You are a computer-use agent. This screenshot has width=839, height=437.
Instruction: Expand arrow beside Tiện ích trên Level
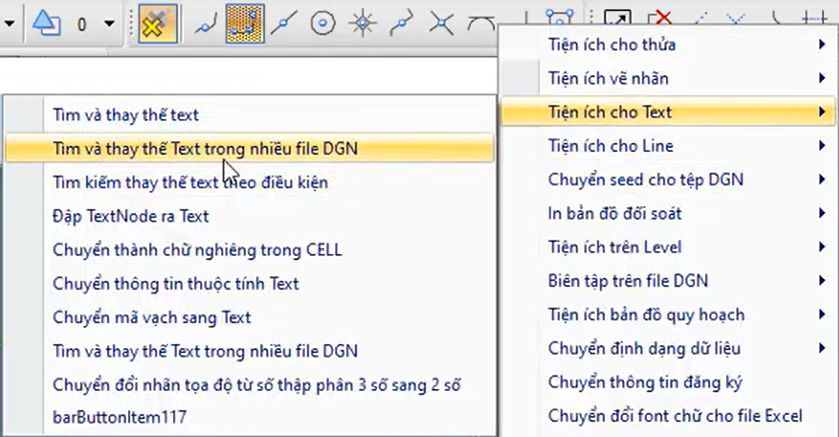pyautogui.click(x=822, y=247)
